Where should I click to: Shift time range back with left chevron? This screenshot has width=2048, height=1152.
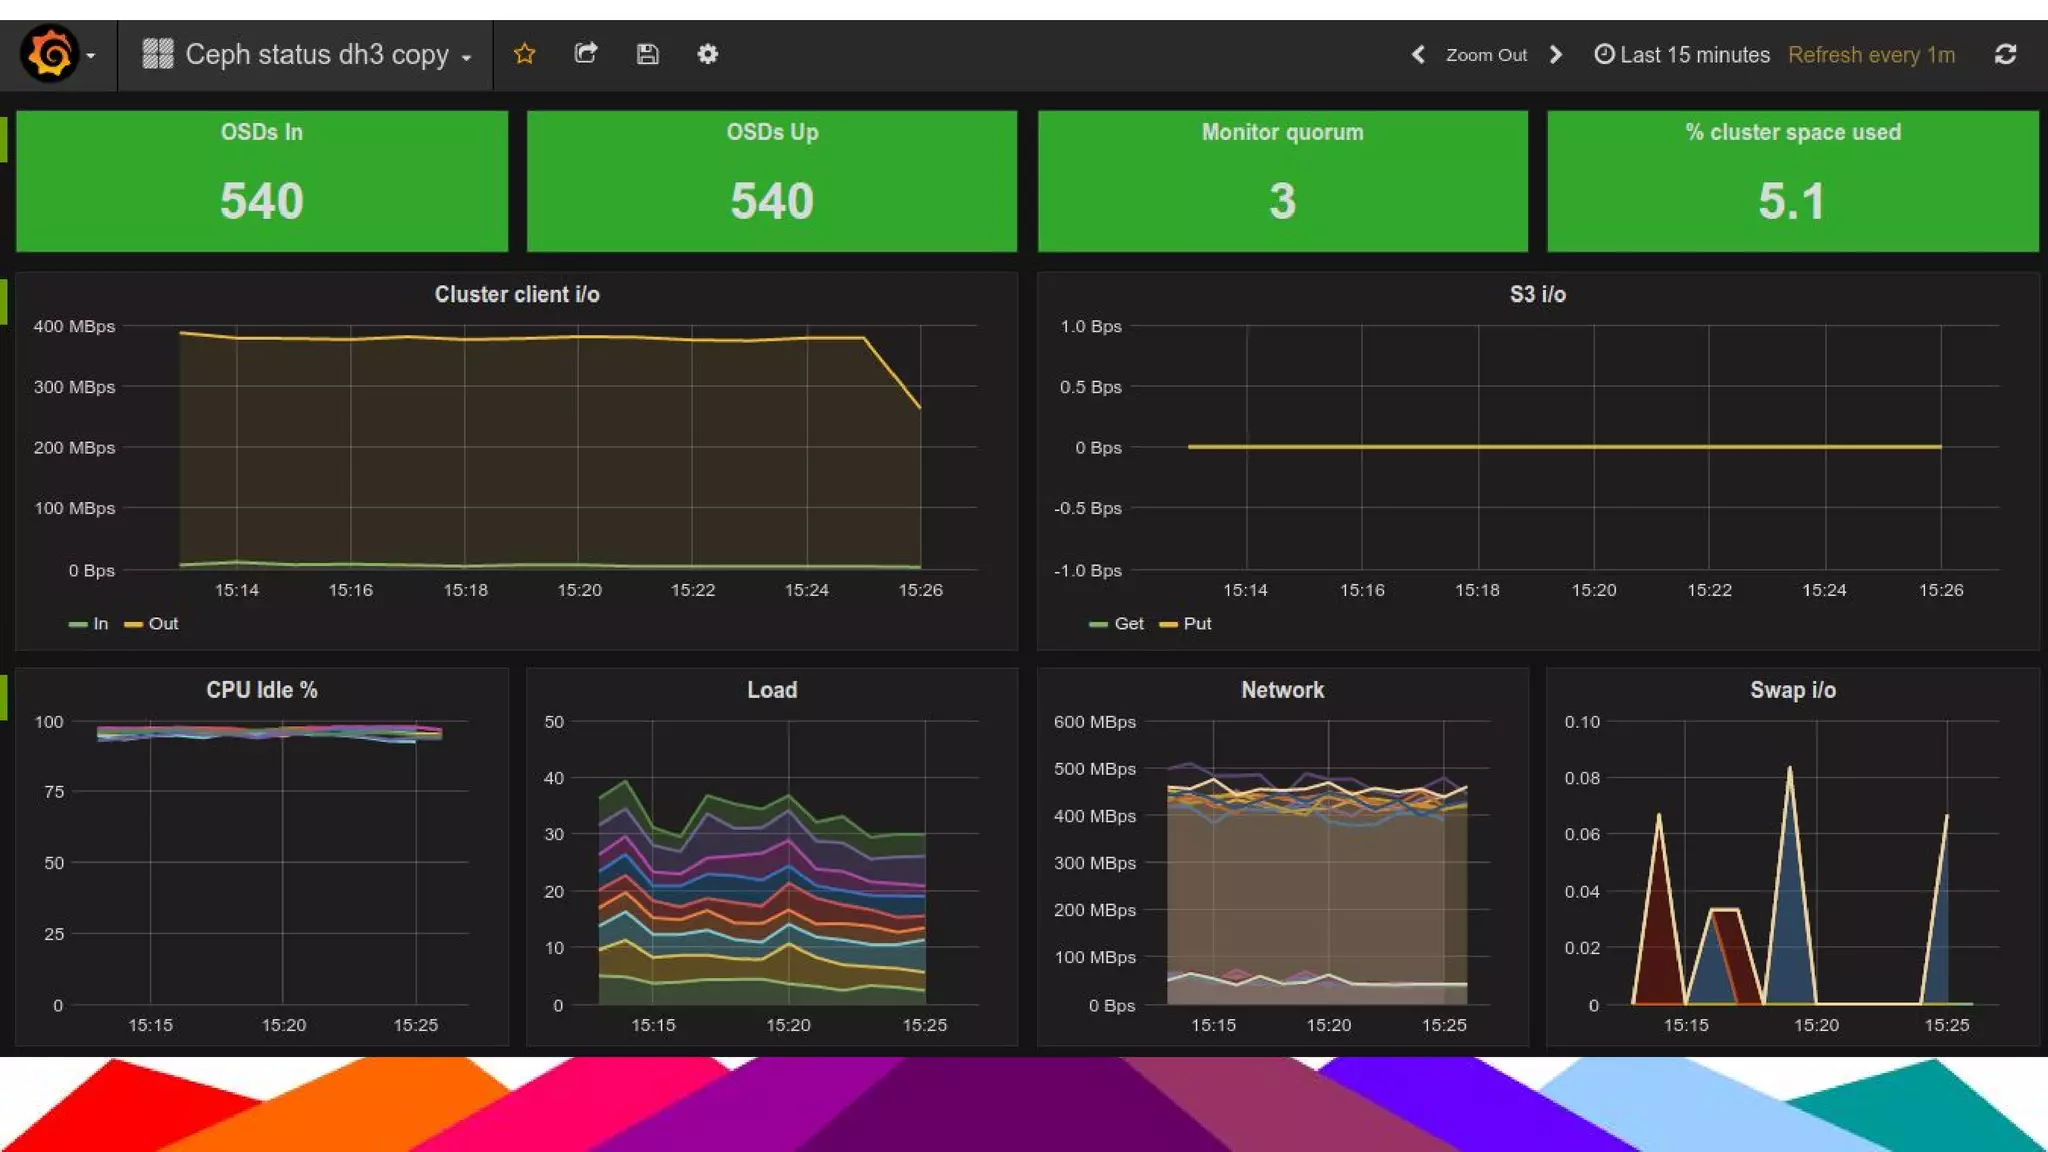point(1418,55)
